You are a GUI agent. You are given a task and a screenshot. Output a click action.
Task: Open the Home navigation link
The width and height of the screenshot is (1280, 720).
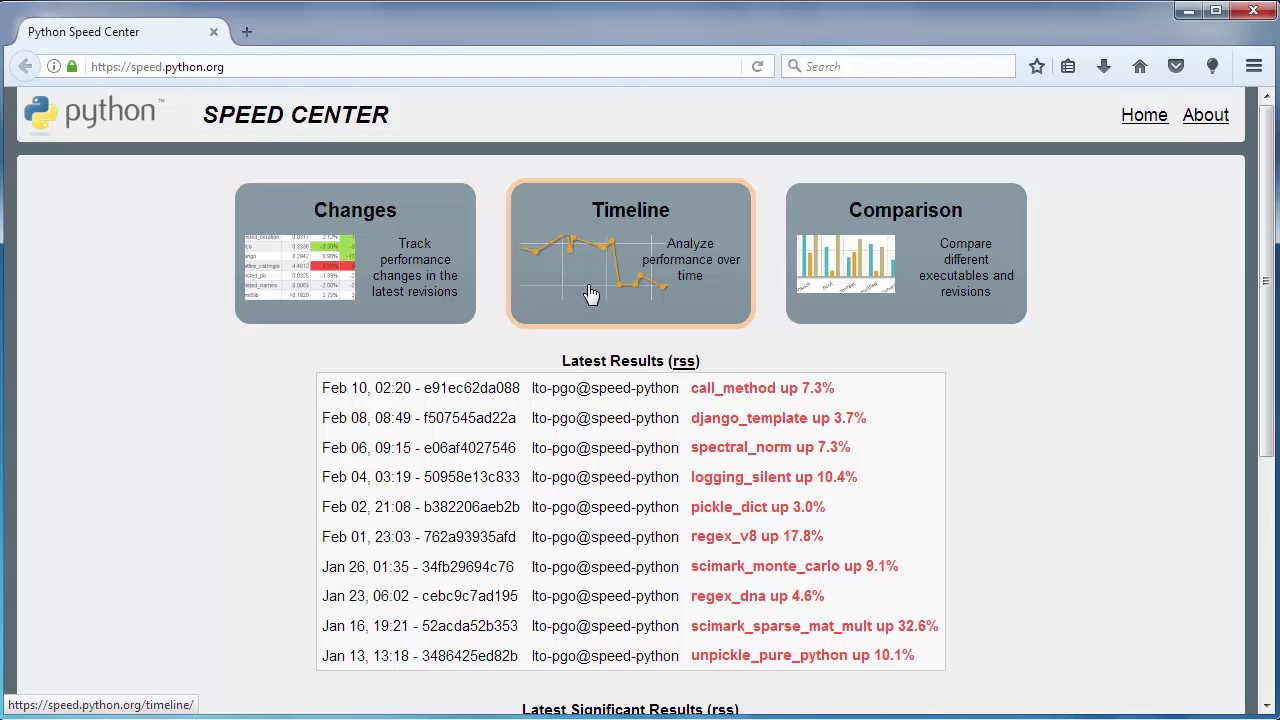coord(1144,115)
